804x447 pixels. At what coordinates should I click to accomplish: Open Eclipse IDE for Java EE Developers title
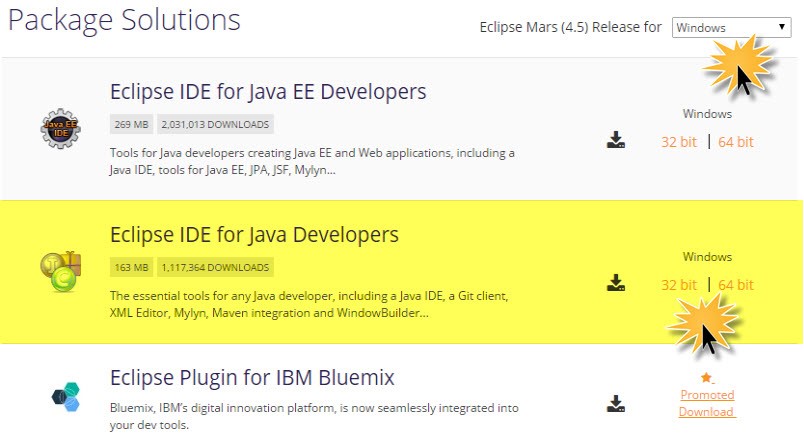(x=268, y=92)
